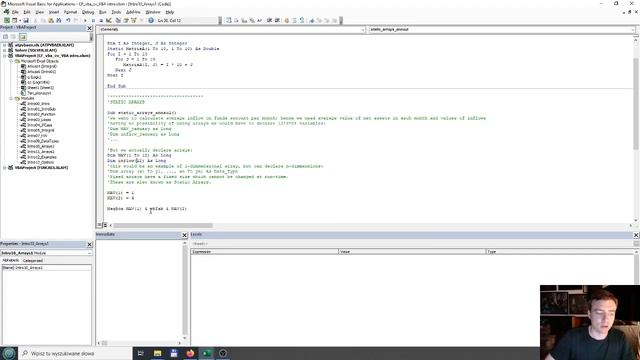This screenshot has height=360, width=640.
Task: Click View Object icon in Project panel
Action: tap(13, 36)
